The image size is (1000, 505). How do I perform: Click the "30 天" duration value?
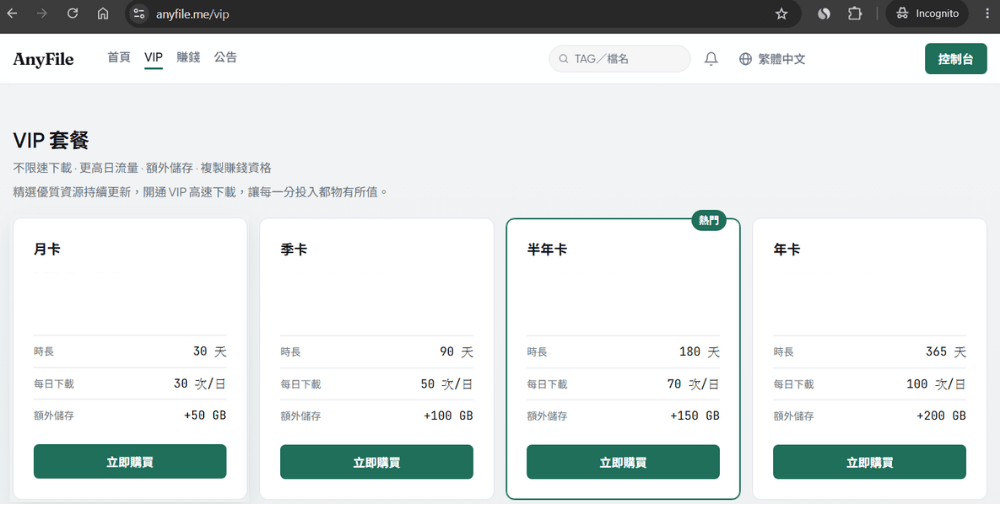click(x=209, y=351)
